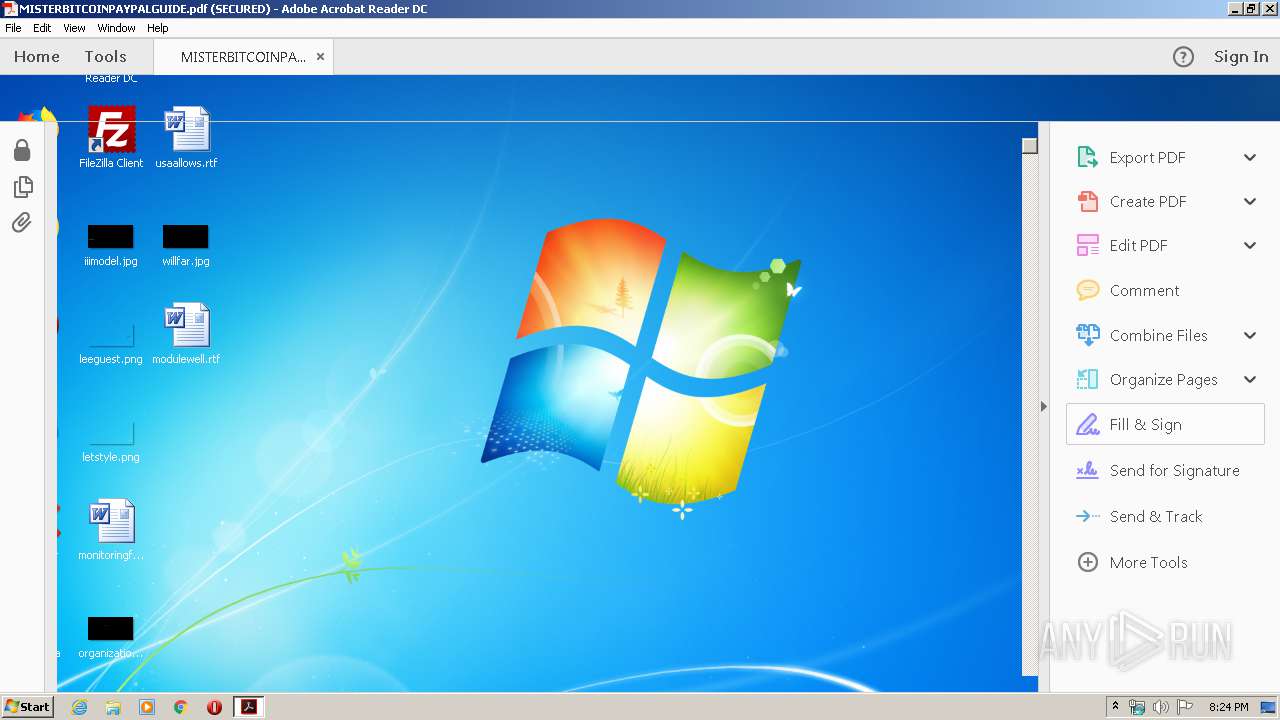Click the leeguest.png file label
The image size is (1280, 720).
[x=111, y=359]
